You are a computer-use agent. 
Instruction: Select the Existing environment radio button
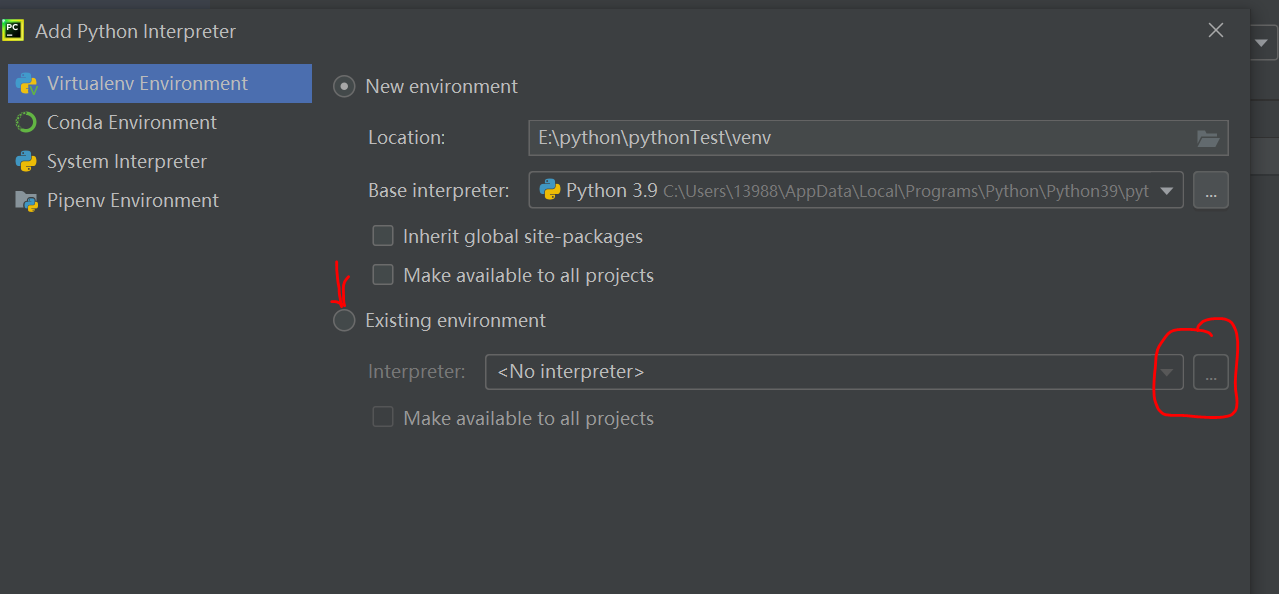pyautogui.click(x=344, y=320)
